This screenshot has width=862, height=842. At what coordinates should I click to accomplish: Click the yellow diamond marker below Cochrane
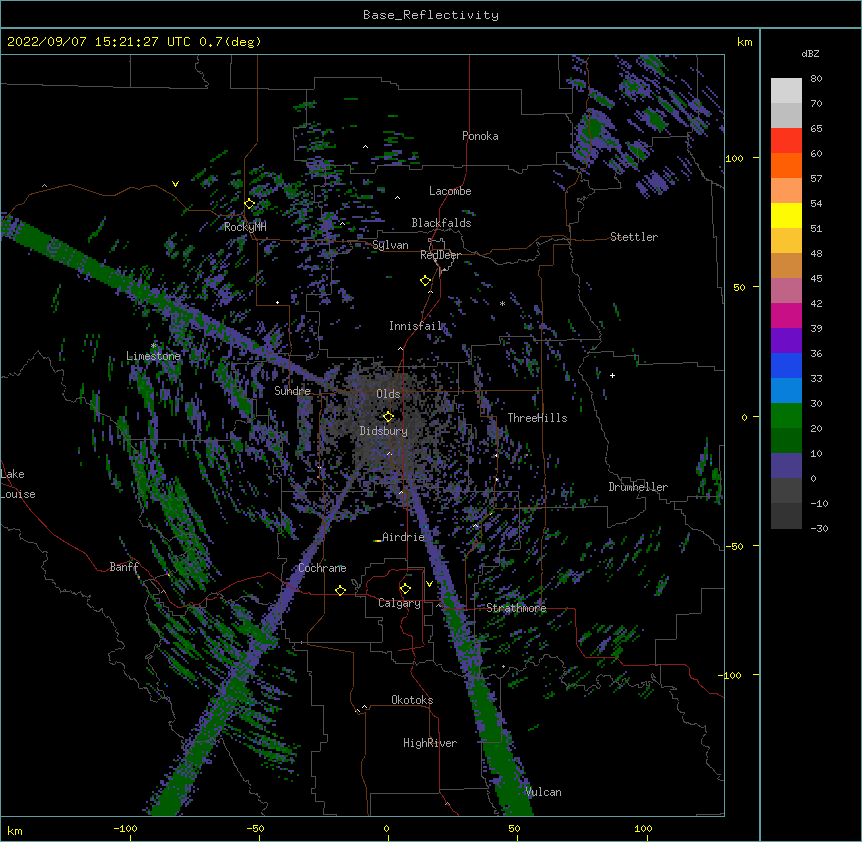coord(340,590)
